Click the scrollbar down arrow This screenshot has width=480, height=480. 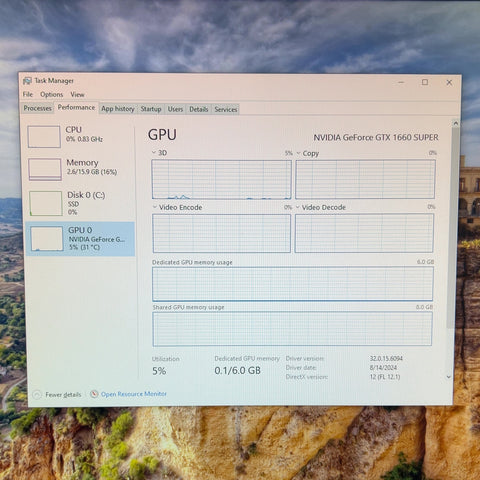[449, 377]
